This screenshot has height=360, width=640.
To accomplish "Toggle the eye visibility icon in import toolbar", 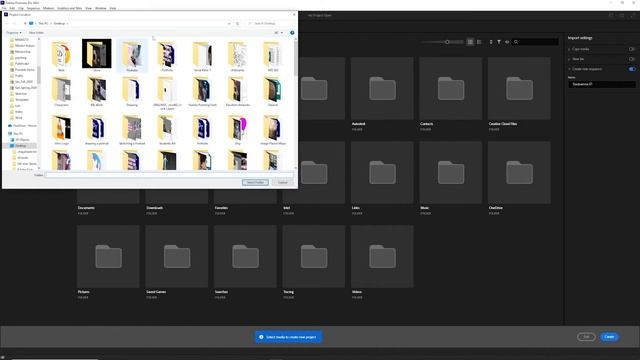I will pyautogui.click(x=507, y=42).
